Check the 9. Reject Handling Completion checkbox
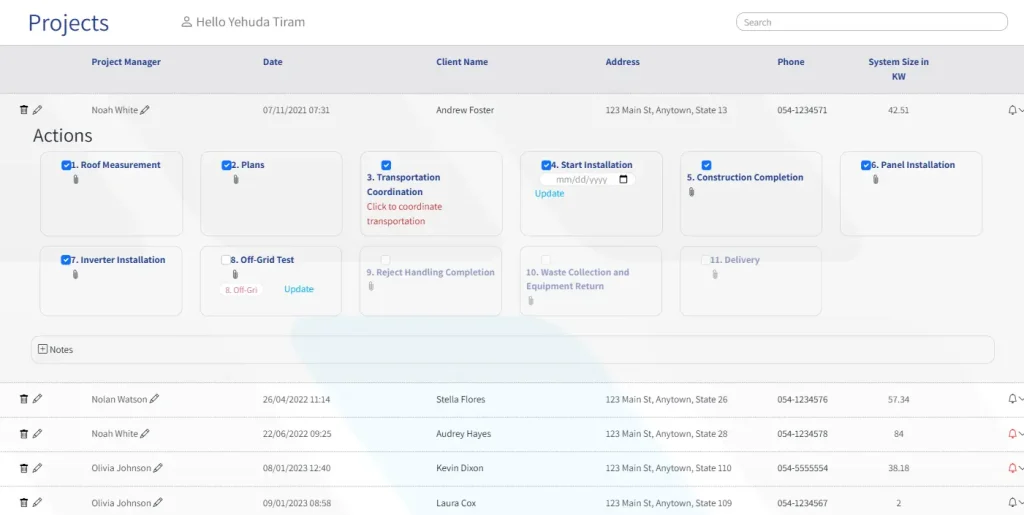Image resolution: width=1024 pixels, height=515 pixels. tap(385, 260)
